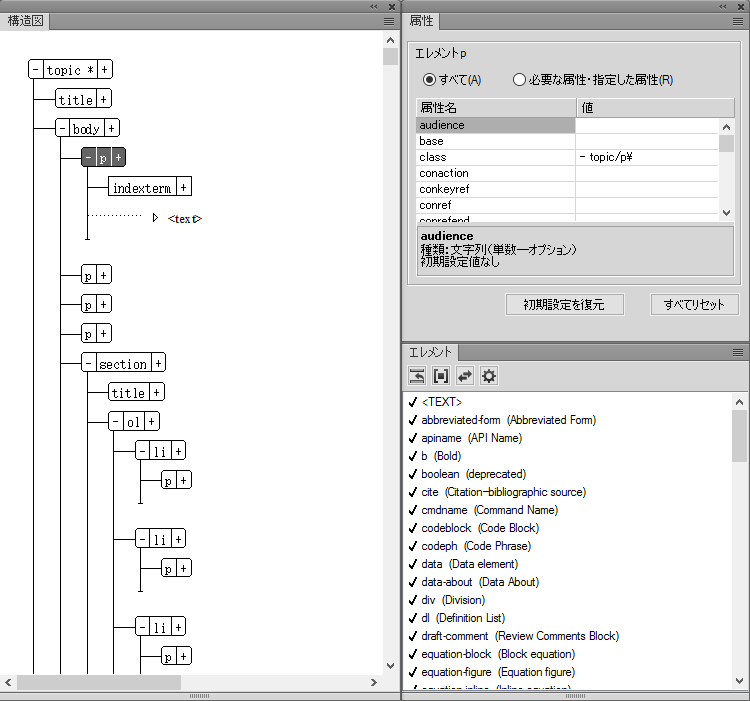The height and width of the screenshot is (701, 750).
Task: Open the 属性 panel flyout menu icon
Action: (x=738, y=21)
